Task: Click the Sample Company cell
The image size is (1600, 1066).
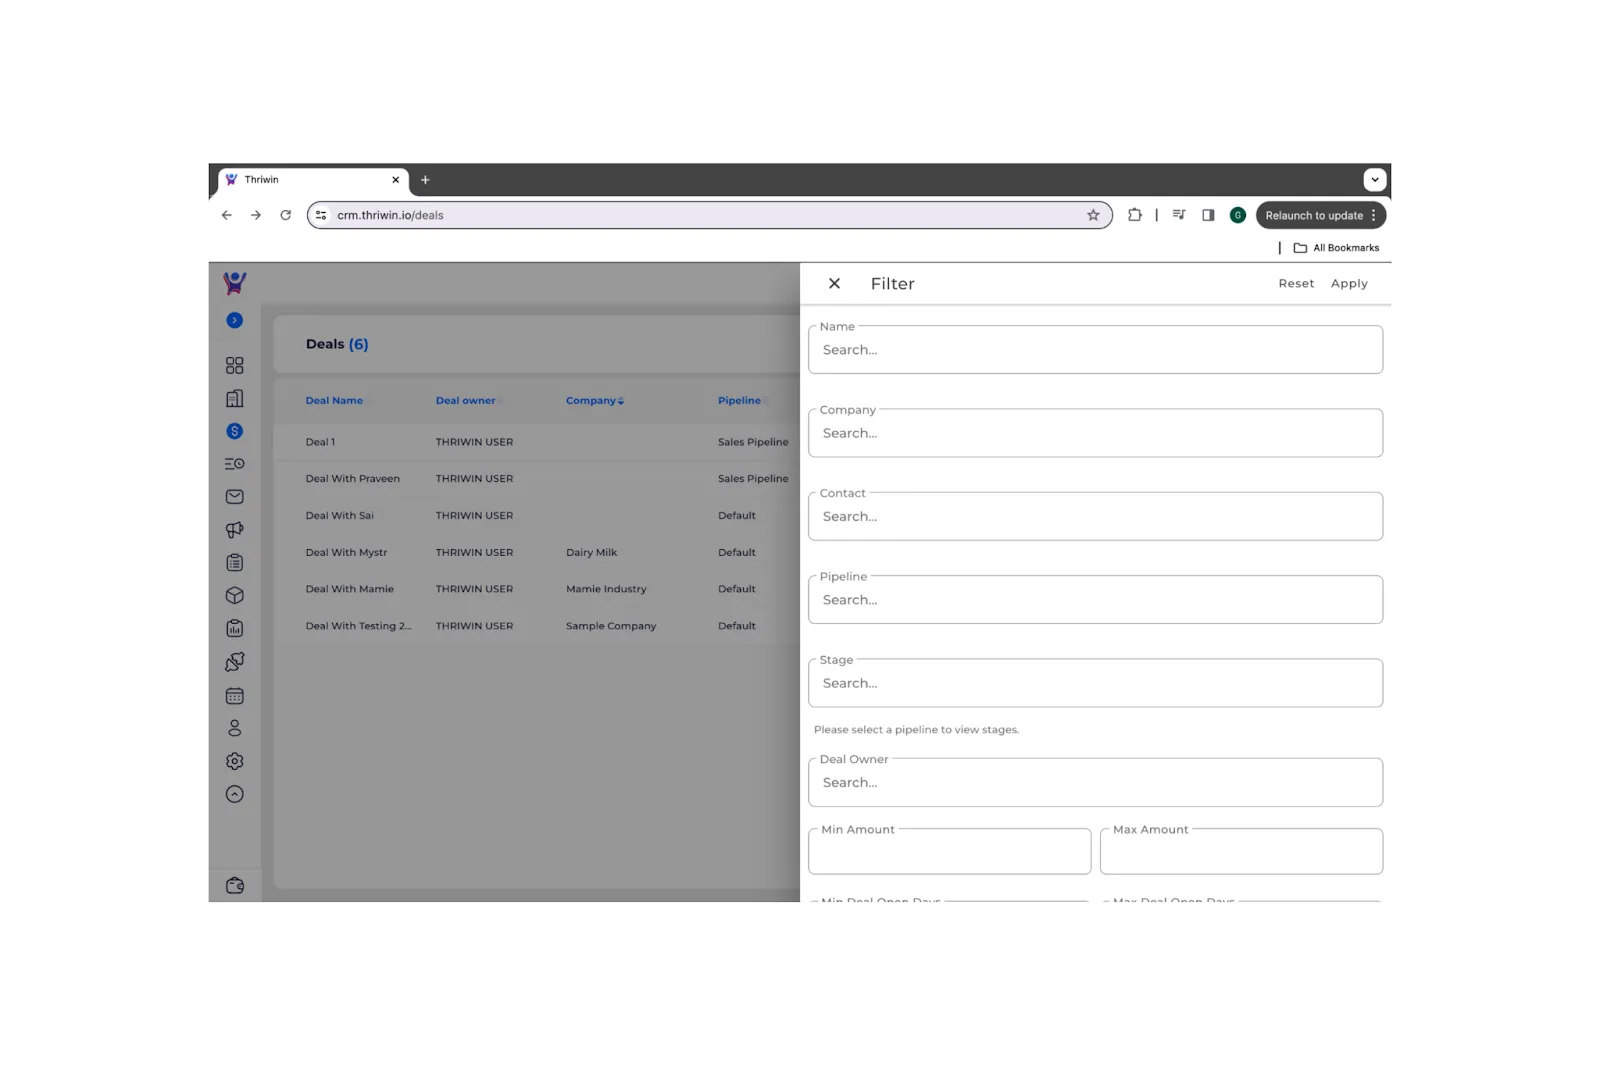Action: (x=611, y=627)
